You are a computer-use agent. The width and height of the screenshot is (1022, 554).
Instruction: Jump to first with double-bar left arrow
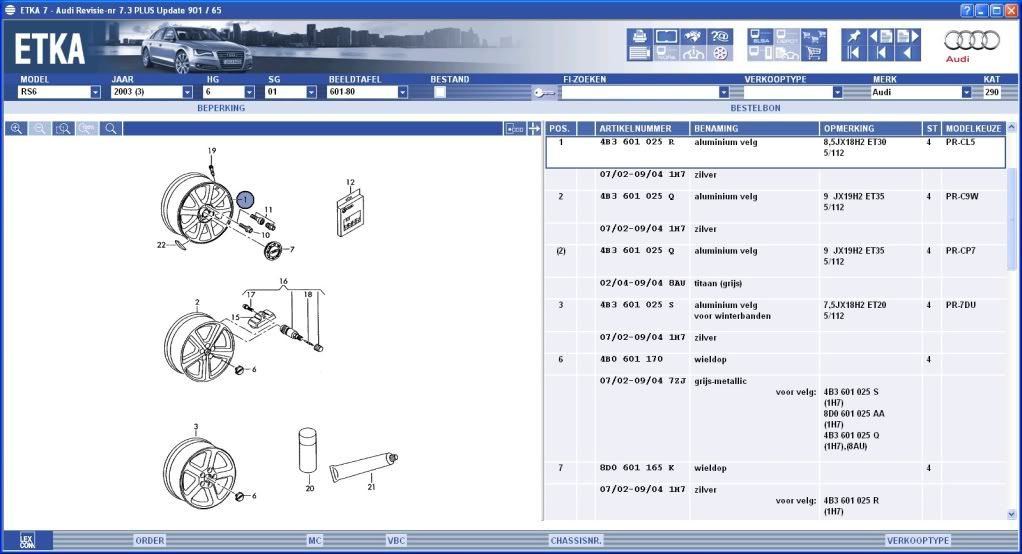pyautogui.click(x=854, y=53)
